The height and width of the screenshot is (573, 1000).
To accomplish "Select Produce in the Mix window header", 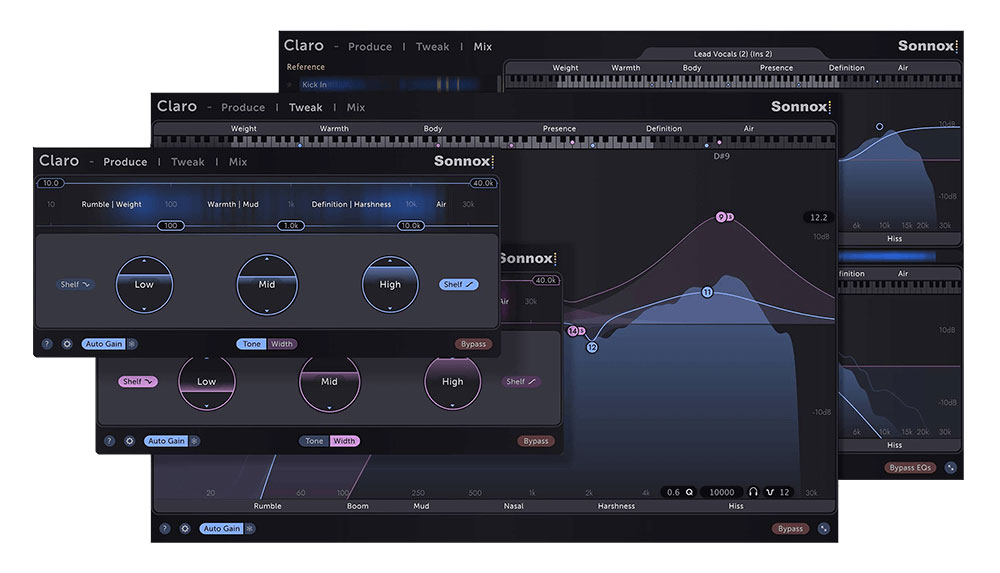I will [x=370, y=47].
